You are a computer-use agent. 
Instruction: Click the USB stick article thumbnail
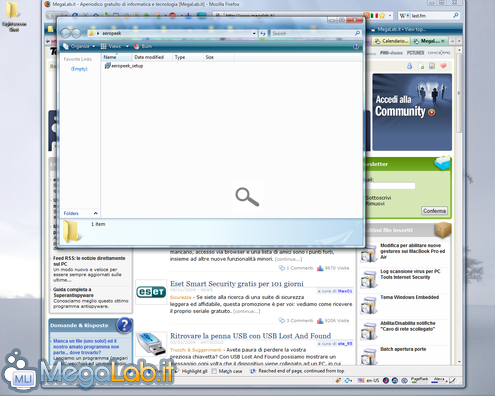coord(151,344)
